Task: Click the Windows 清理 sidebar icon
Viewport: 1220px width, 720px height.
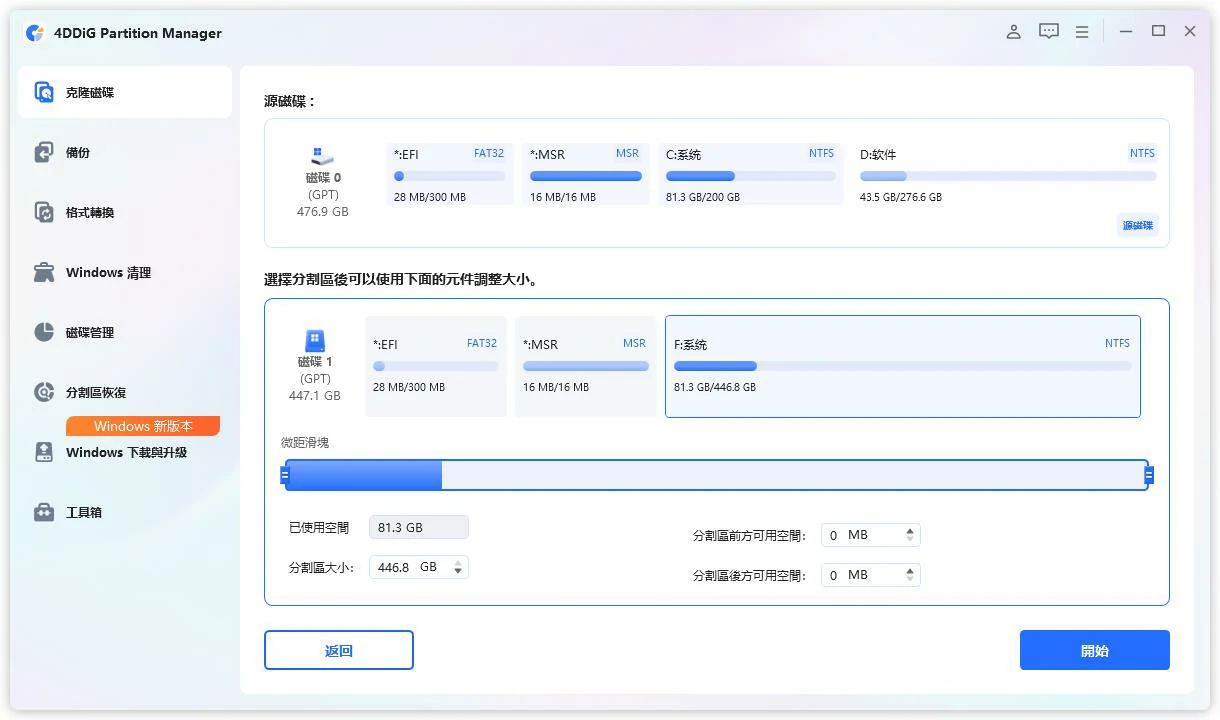Action: pos(44,272)
